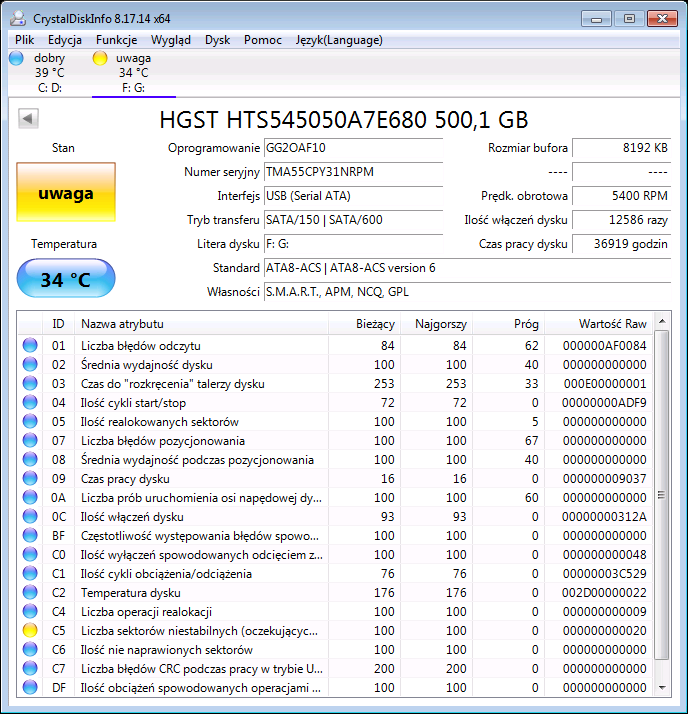Open the Plik menu
This screenshot has height=714, width=688.
pyautogui.click(x=25, y=40)
